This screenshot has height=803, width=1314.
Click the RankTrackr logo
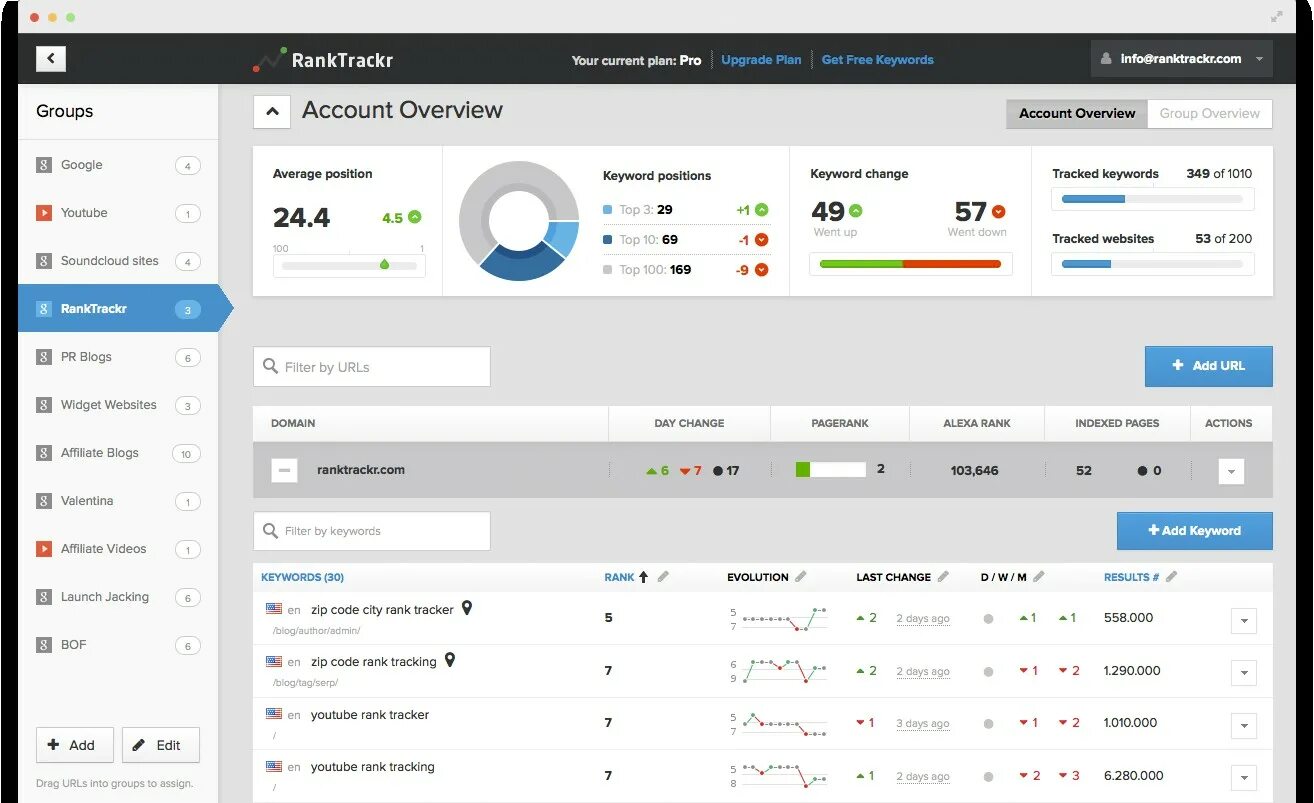tap(322, 60)
